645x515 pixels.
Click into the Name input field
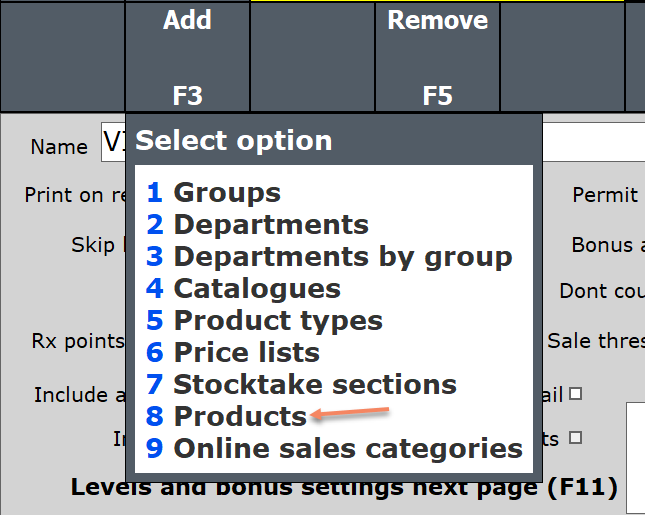pos(373,142)
